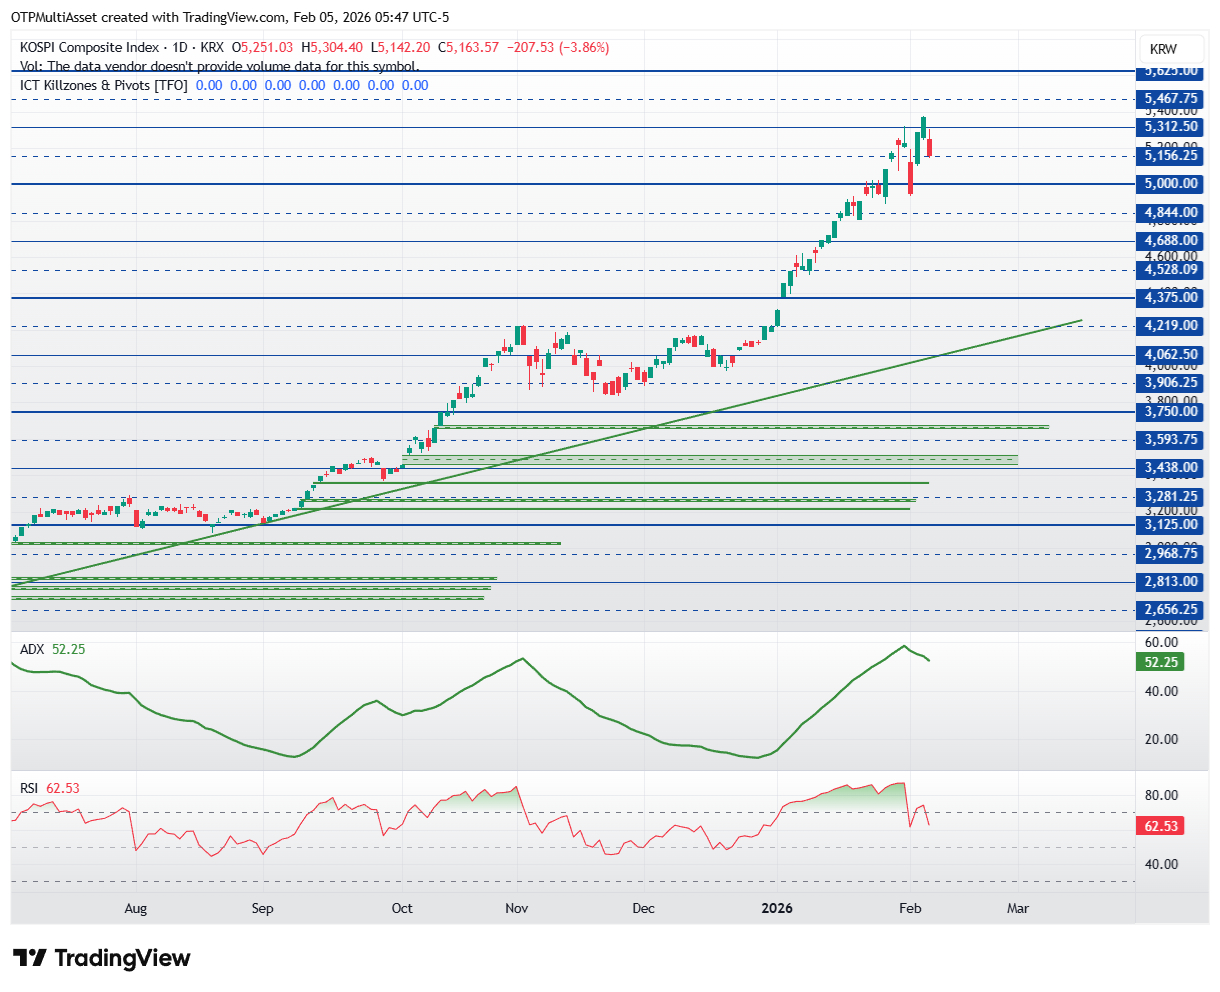Select the green ADX badge showing 52.25
The height and width of the screenshot is (992, 1220).
coord(1159,661)
